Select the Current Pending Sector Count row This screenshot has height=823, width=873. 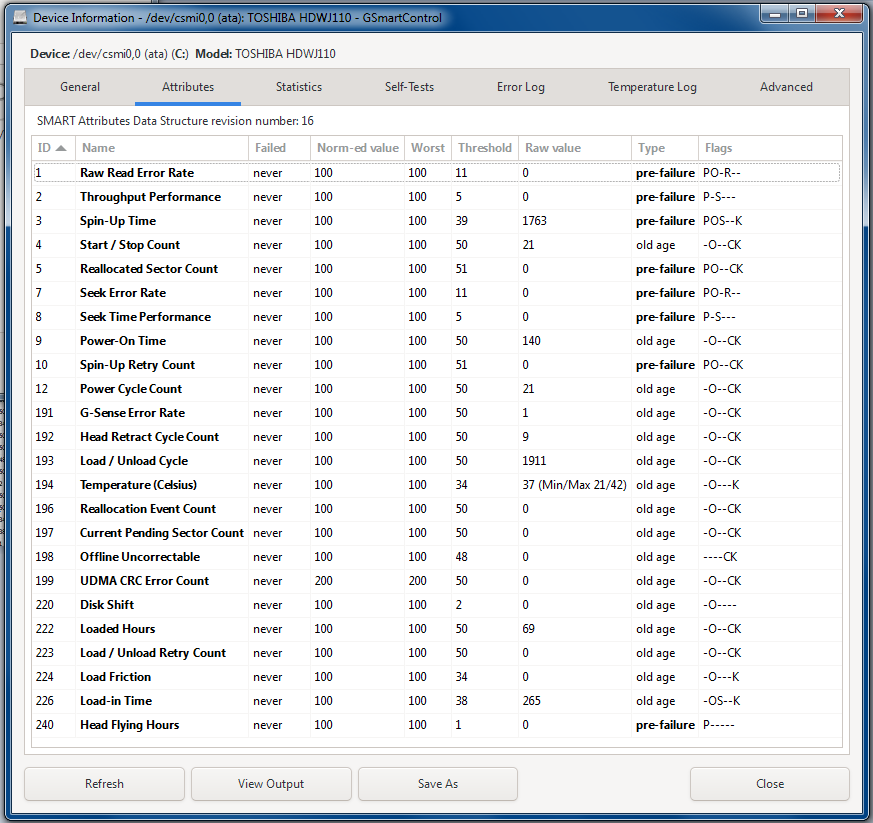coord(436,532)
